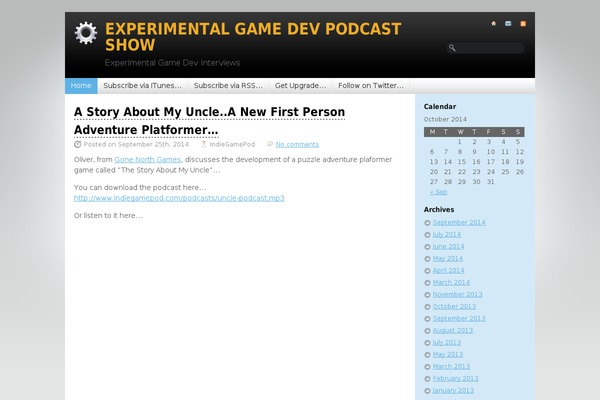Open the email envelope icon in header
The width and height of the screenshot is (600, 400).
pos(508,24)
